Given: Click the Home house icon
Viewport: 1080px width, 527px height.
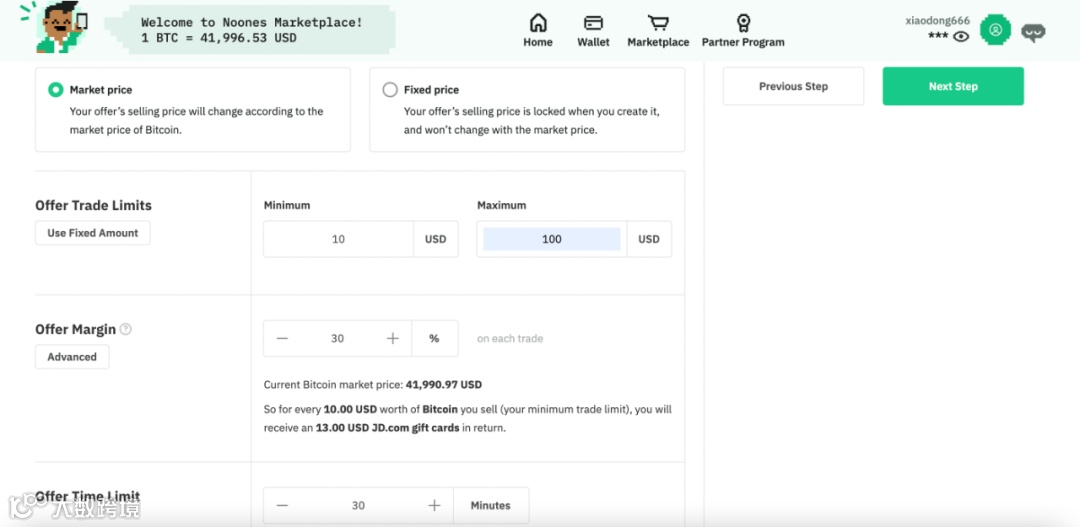Looking at the screenshot, I should tap(538, 23).
